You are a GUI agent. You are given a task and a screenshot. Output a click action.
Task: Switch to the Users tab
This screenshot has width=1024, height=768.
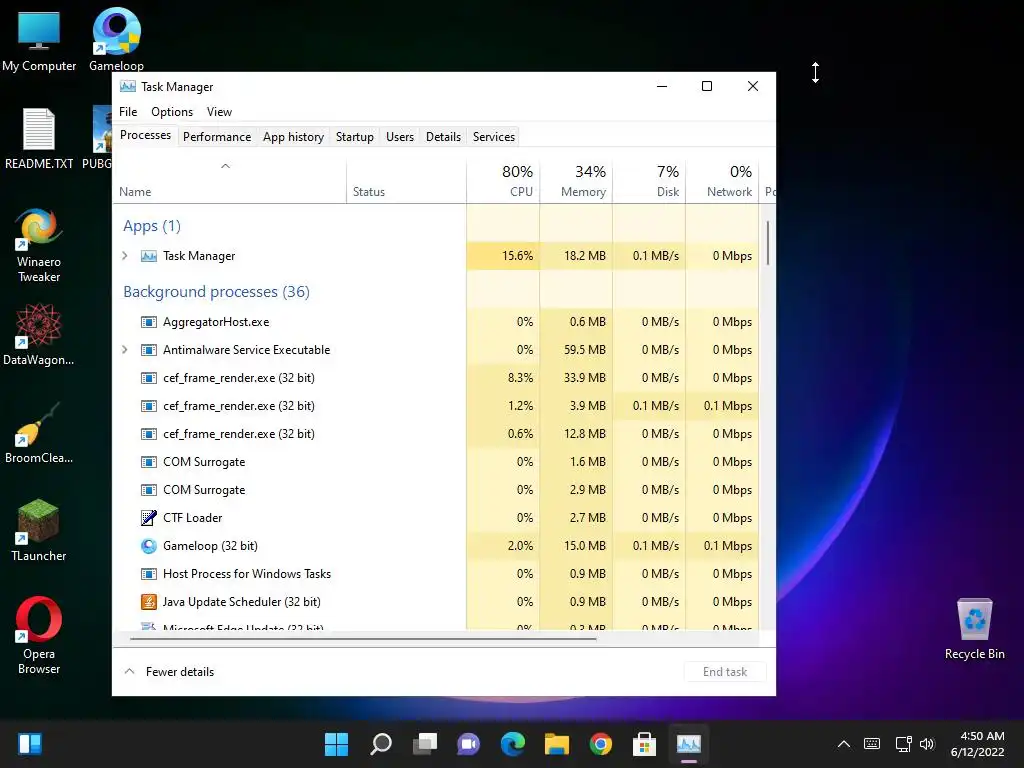400,136
